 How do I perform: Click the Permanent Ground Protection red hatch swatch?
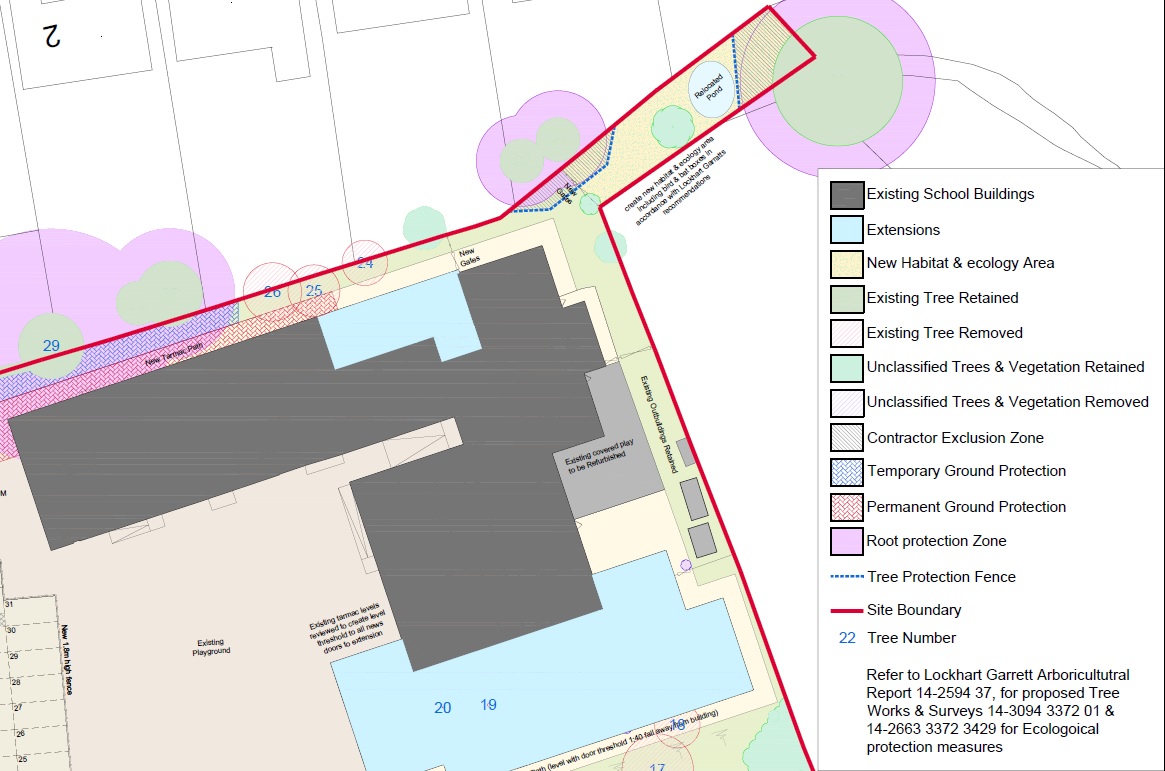847,507
